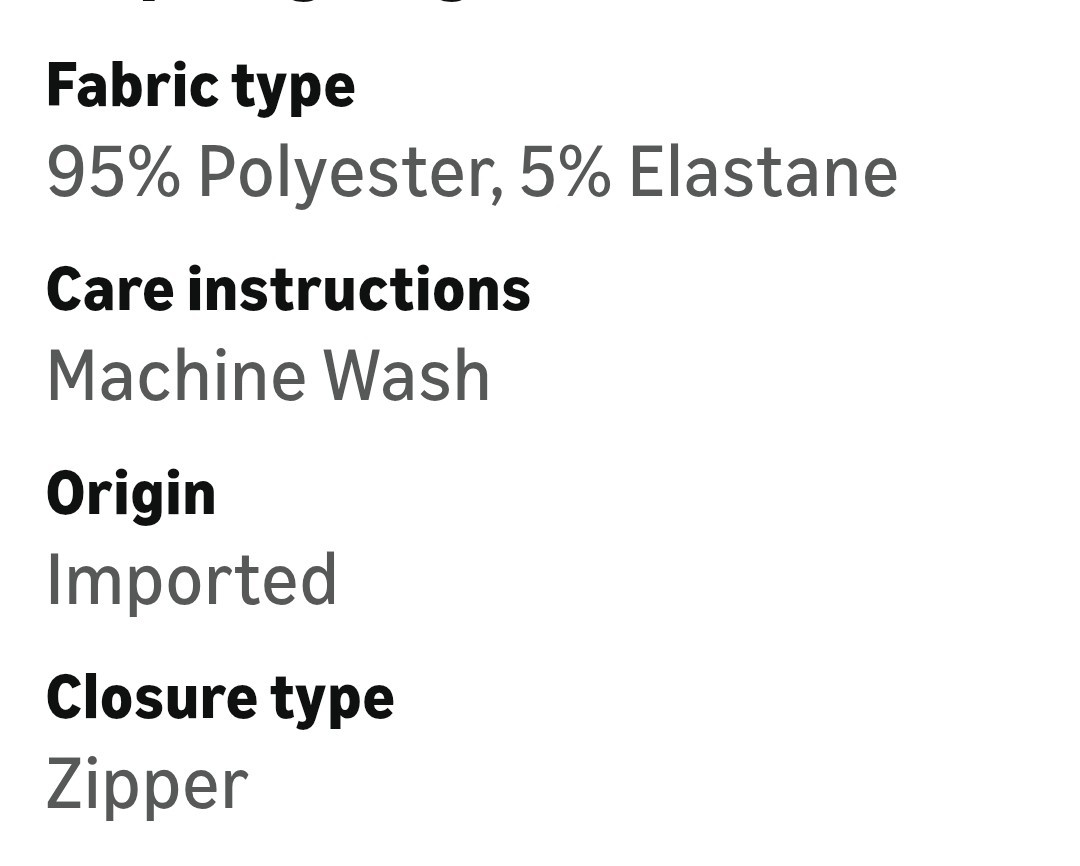This screenshot has width=1080, height=866.
Task: Select the 95% Polyester, 5% Elastane text
Action: pyautogui.click(x=472, y=173)
